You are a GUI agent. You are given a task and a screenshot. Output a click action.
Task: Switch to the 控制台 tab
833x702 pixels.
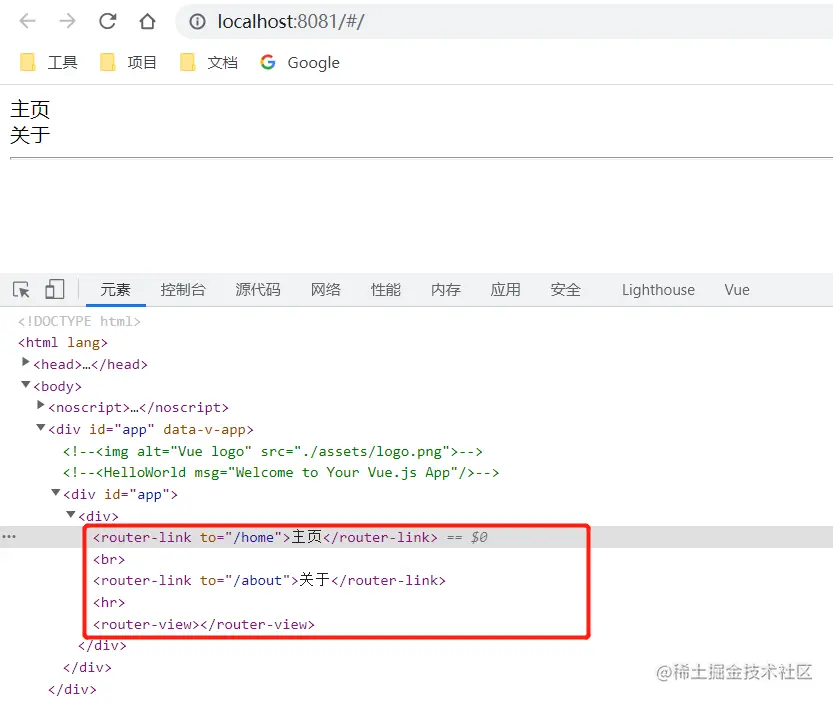coord(183,290)
